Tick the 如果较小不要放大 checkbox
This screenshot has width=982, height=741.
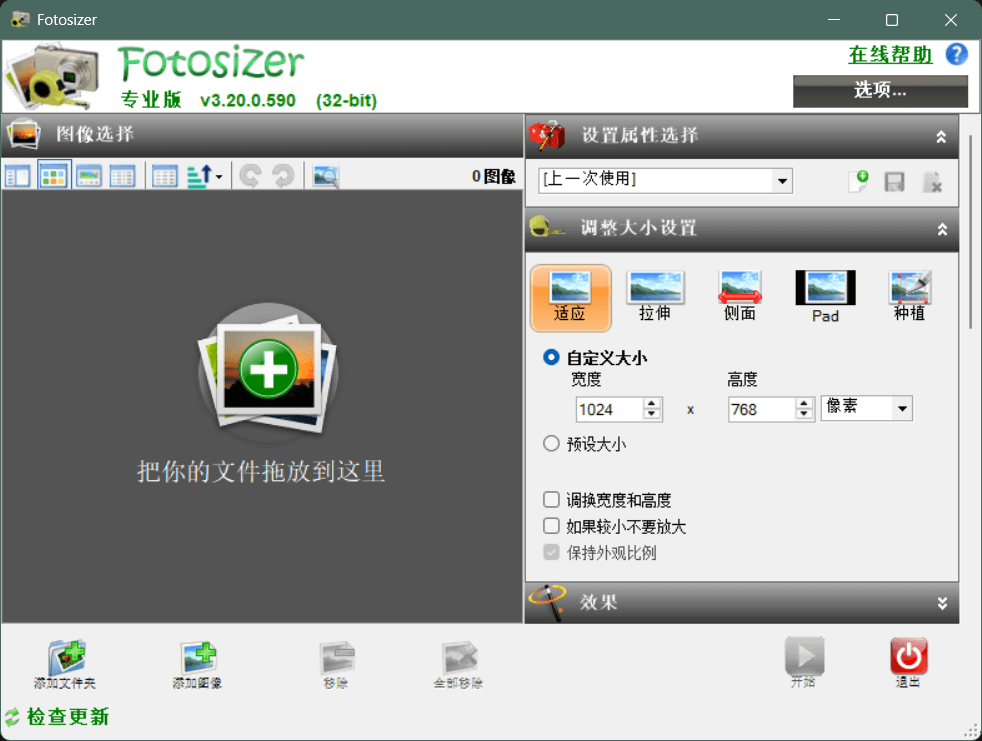[x=551, y=526]
